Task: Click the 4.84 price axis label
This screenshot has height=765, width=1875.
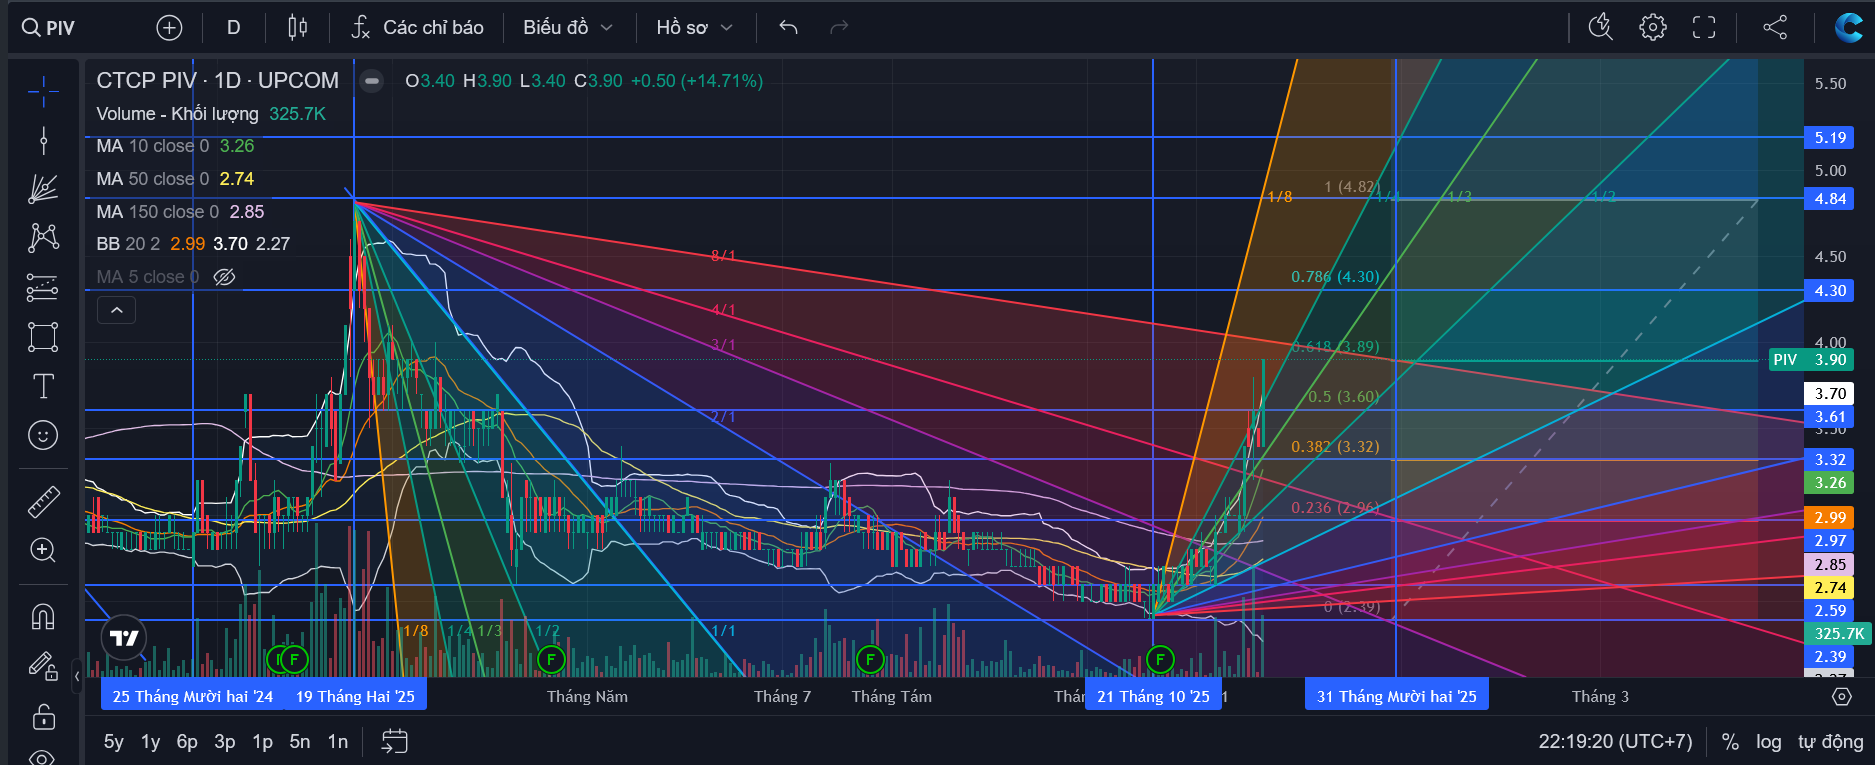Action: point(1830,199)
